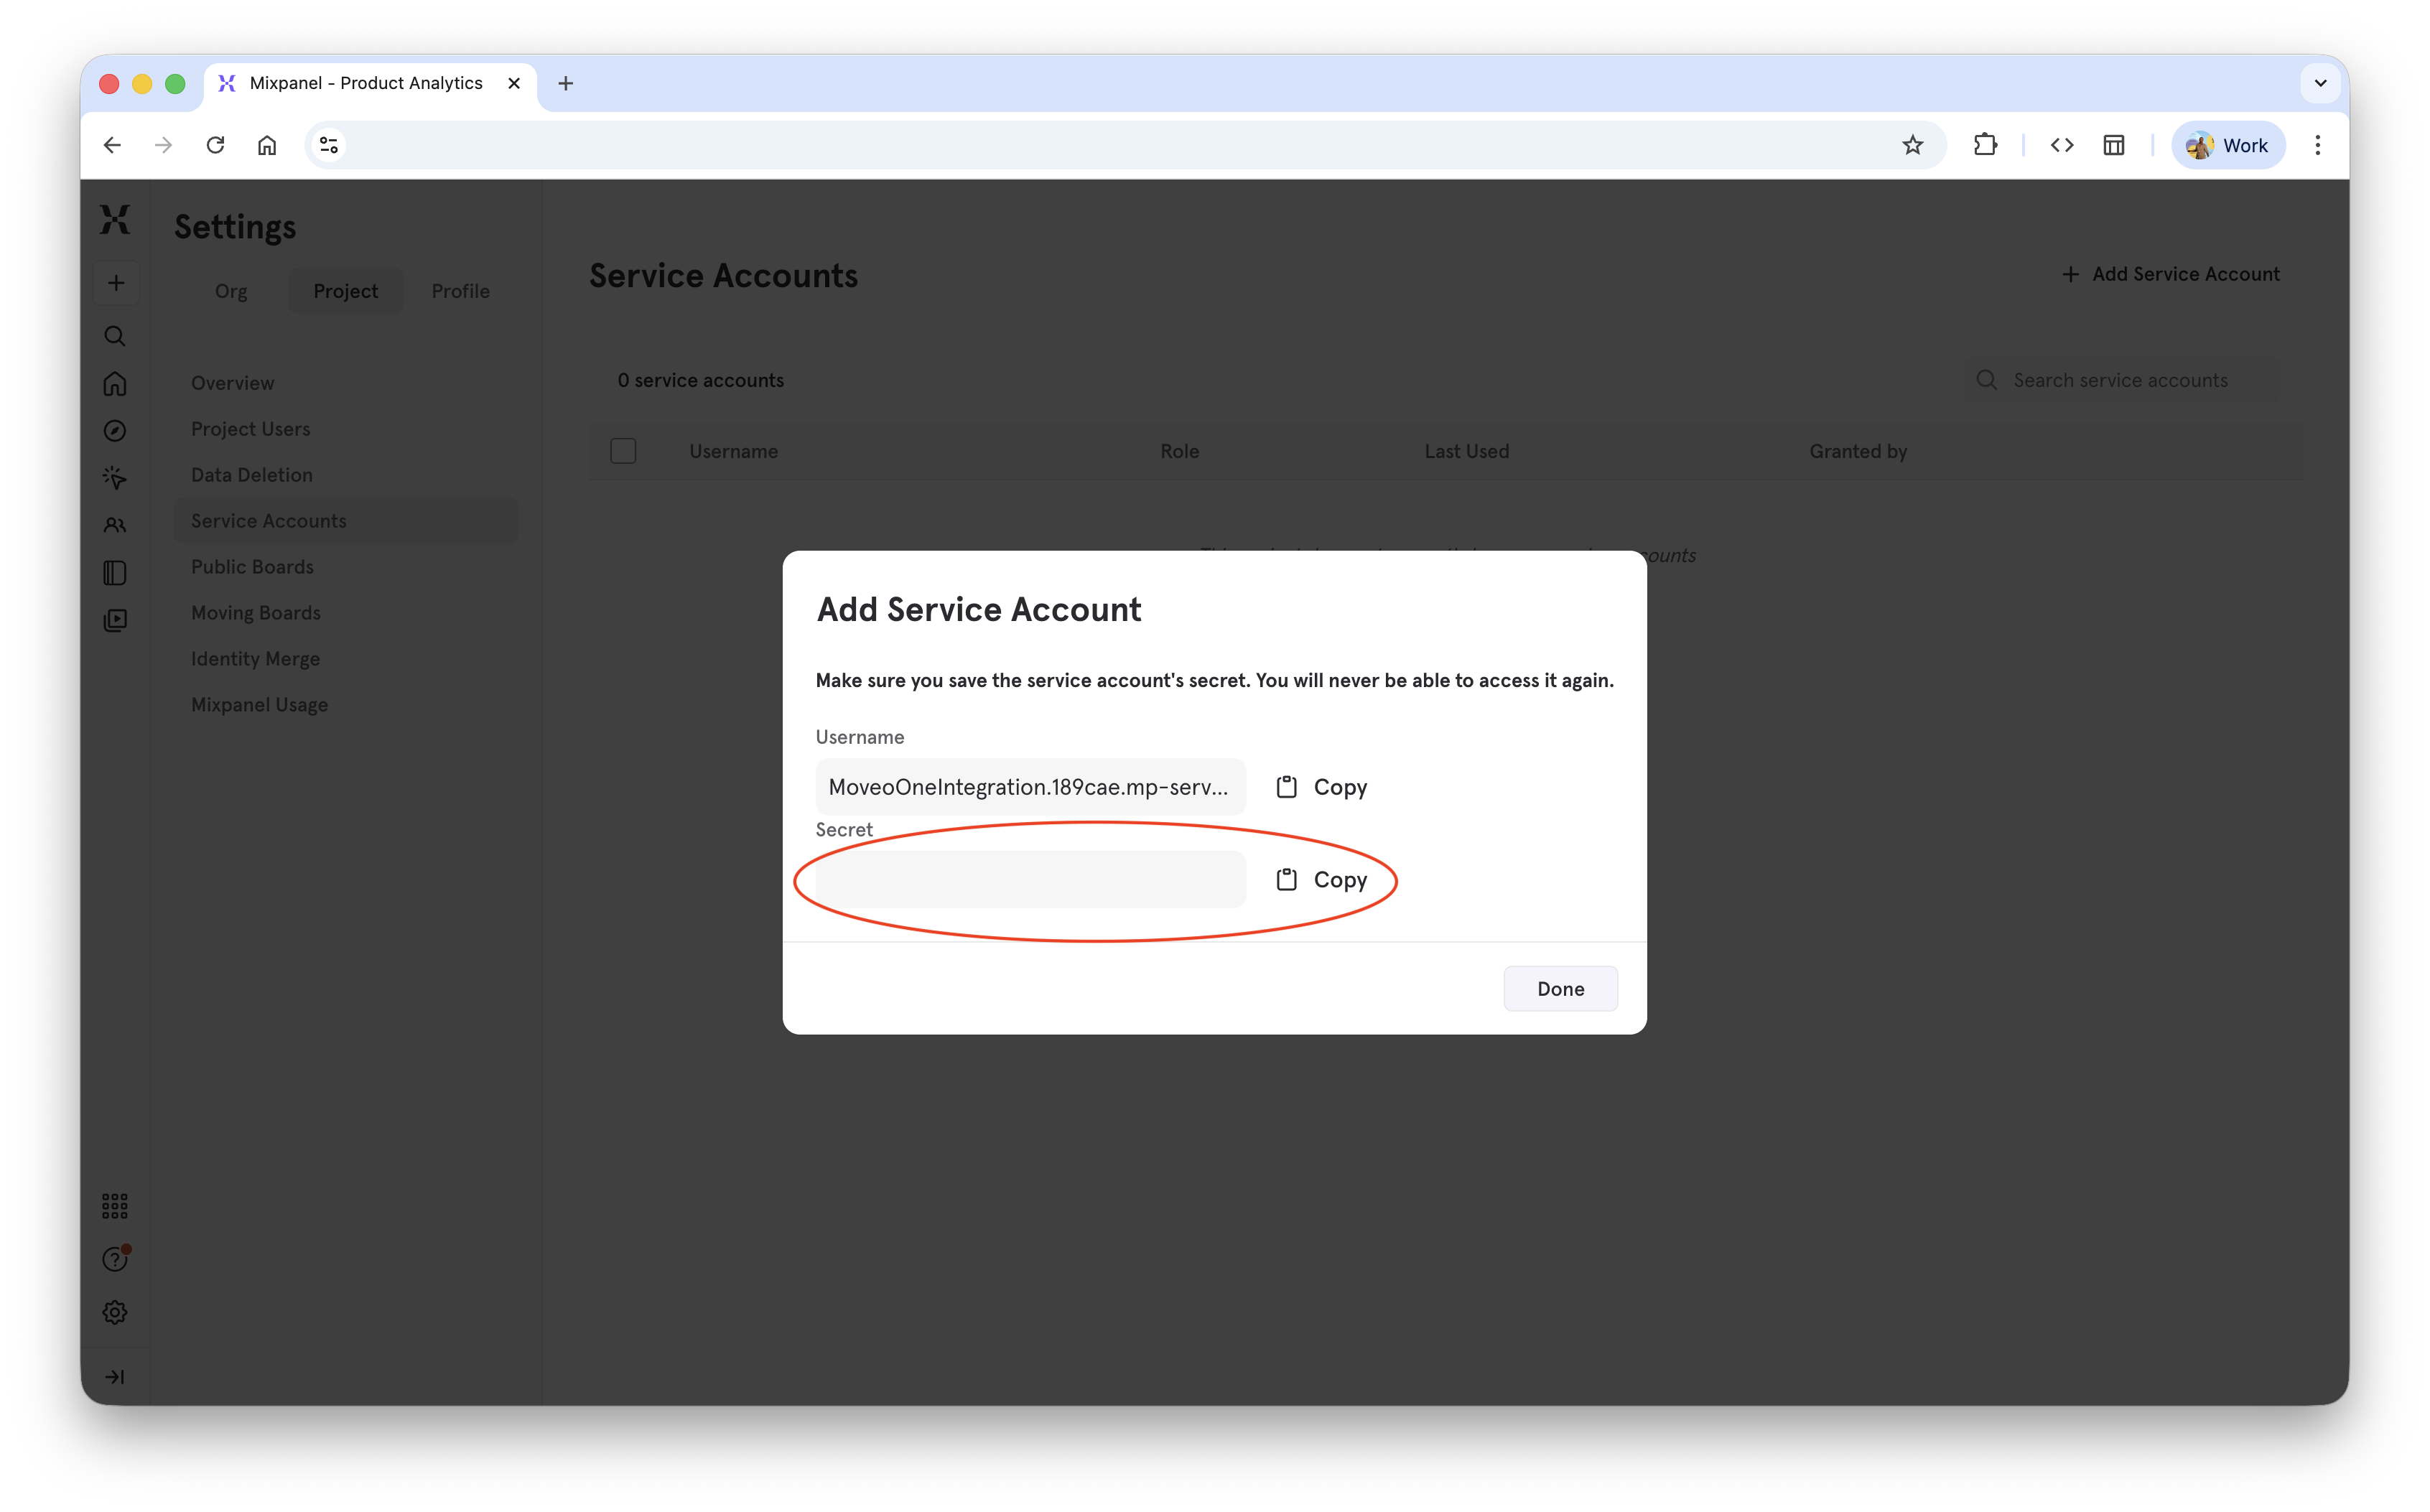The height and width of the screenshot is (1512, 2430).
Task: Open sidebar settings with the gear icon
Action: pos(115,1311)
